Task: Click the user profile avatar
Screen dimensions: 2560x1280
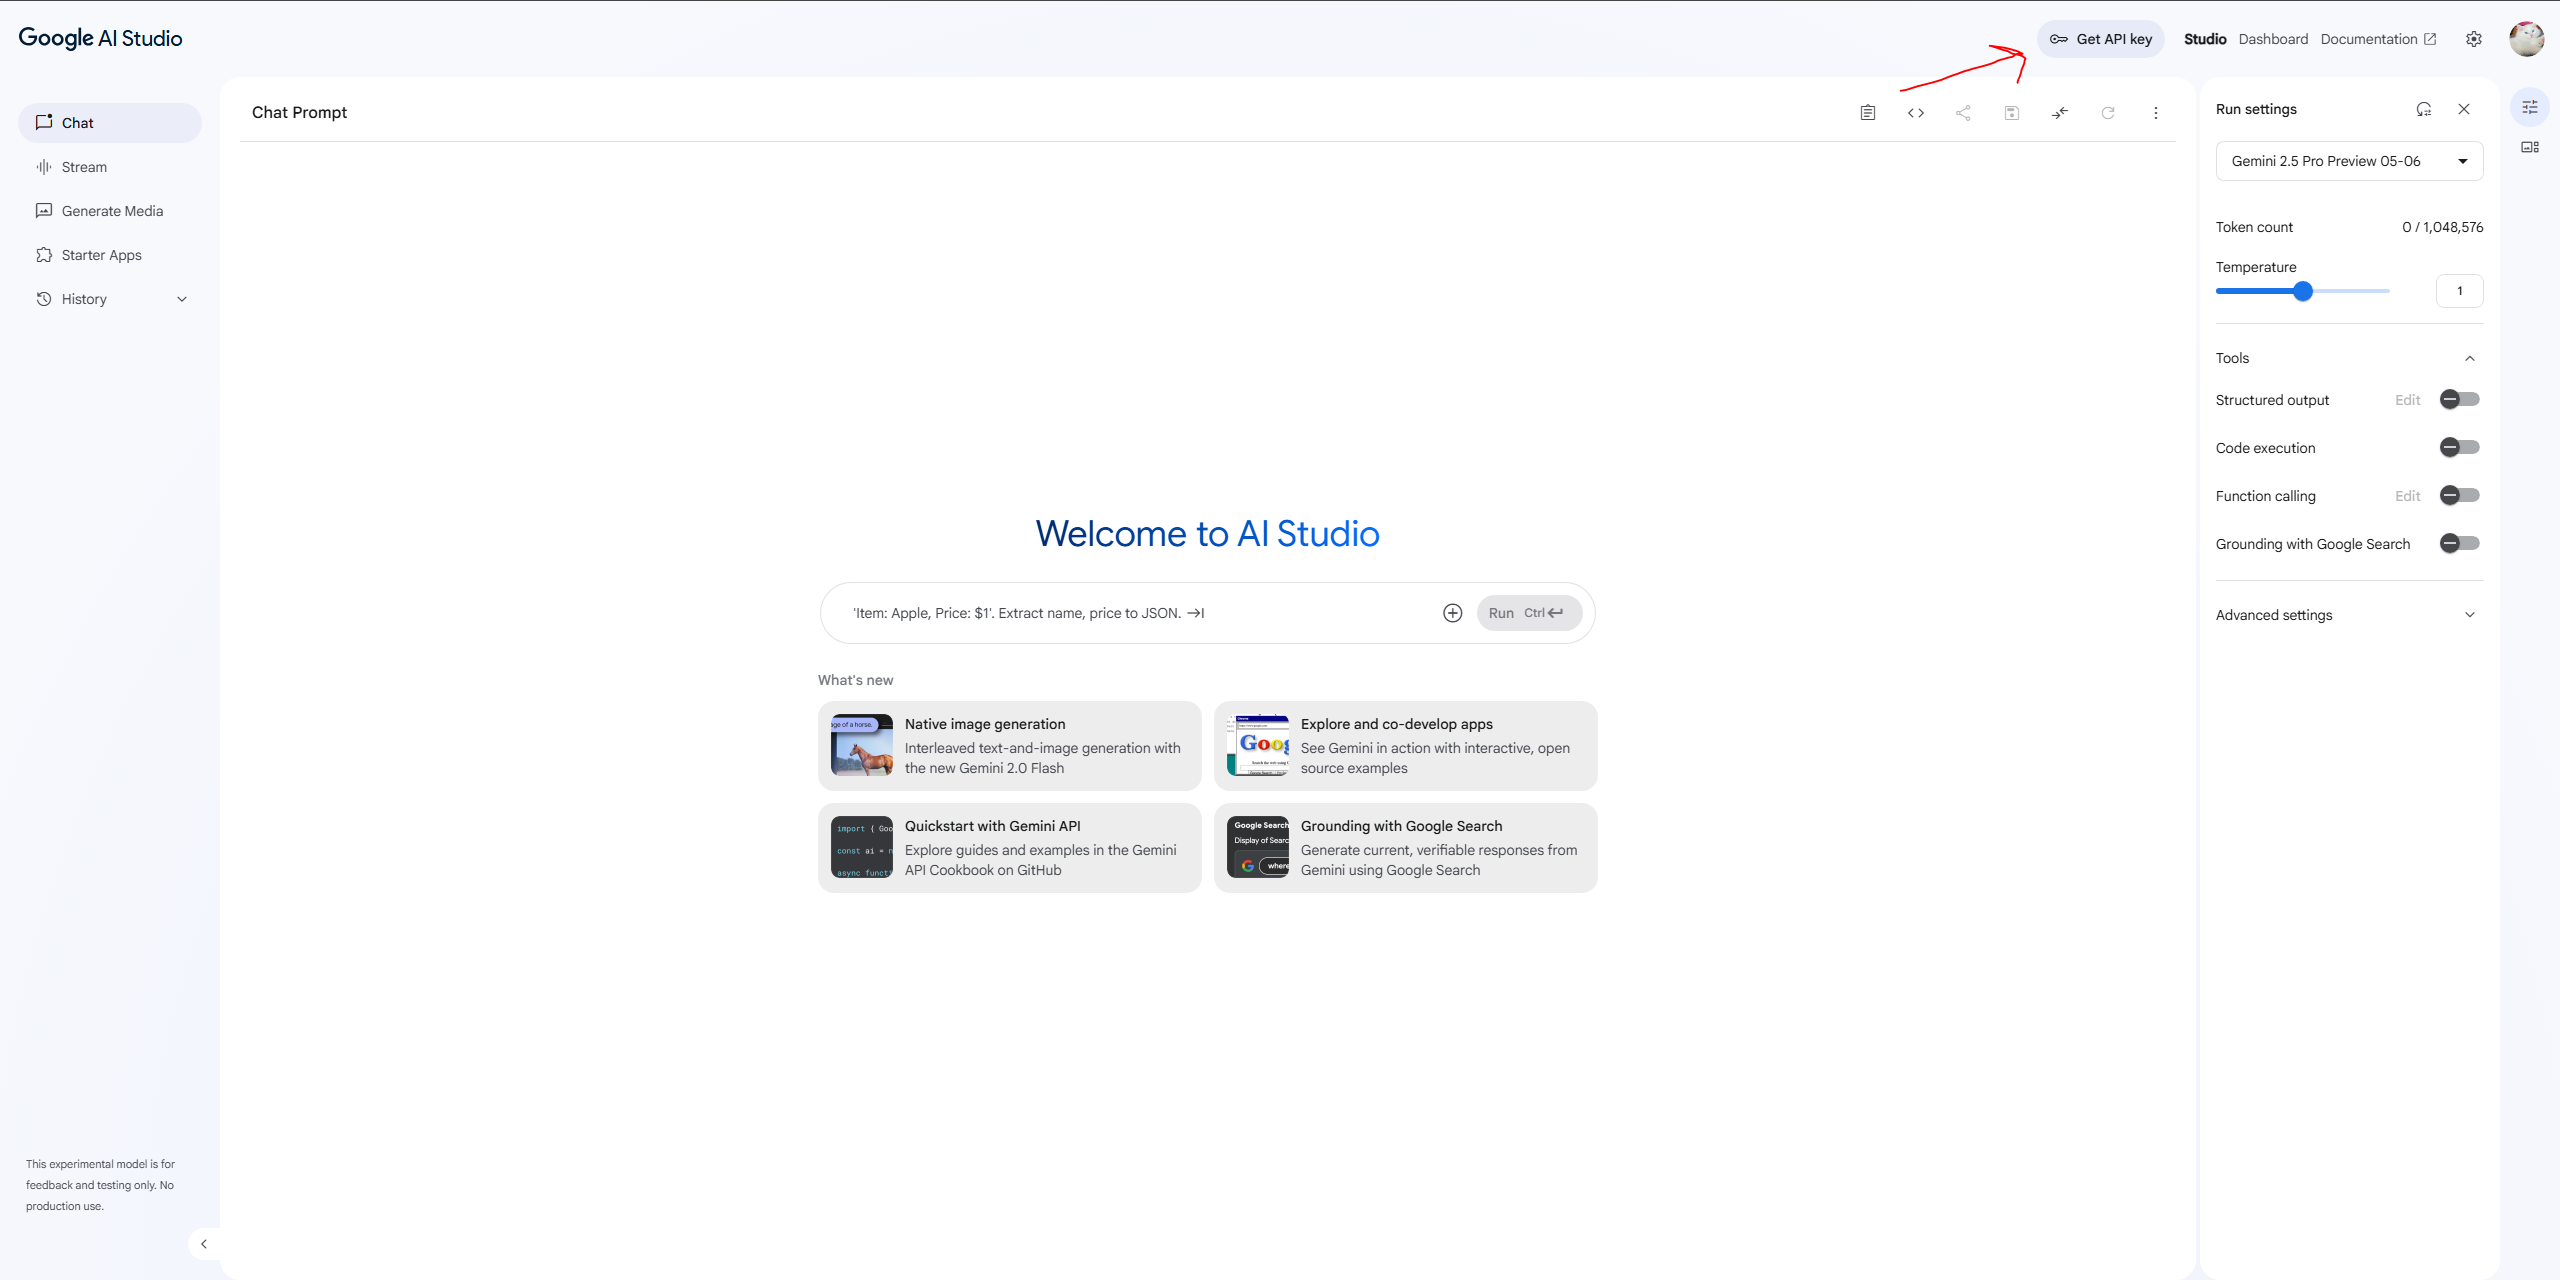Action: click(2526, 39)
